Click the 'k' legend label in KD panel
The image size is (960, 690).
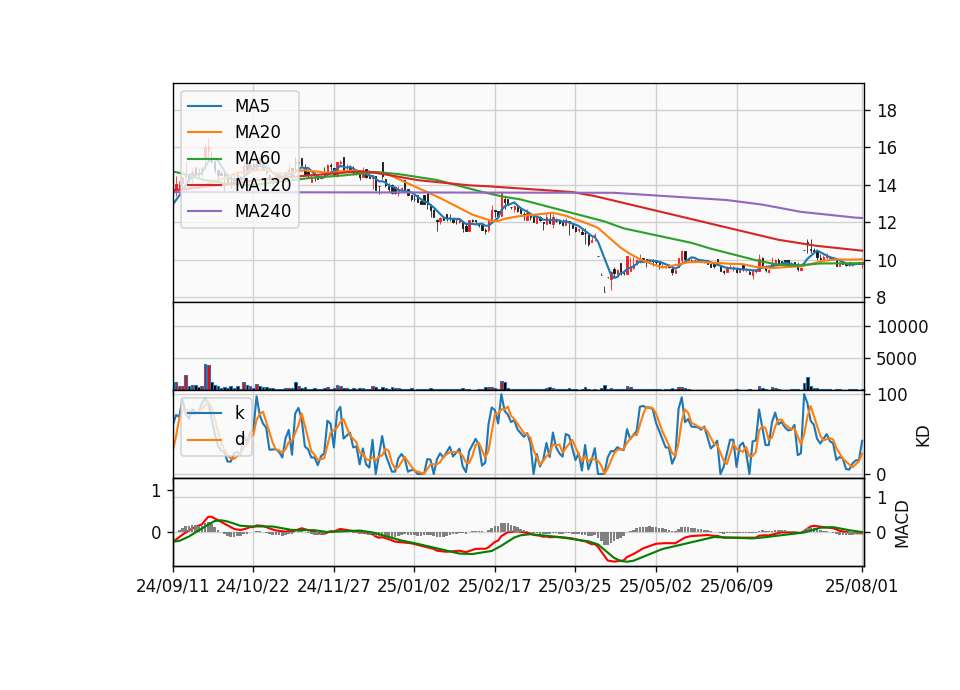coord(239,413)
